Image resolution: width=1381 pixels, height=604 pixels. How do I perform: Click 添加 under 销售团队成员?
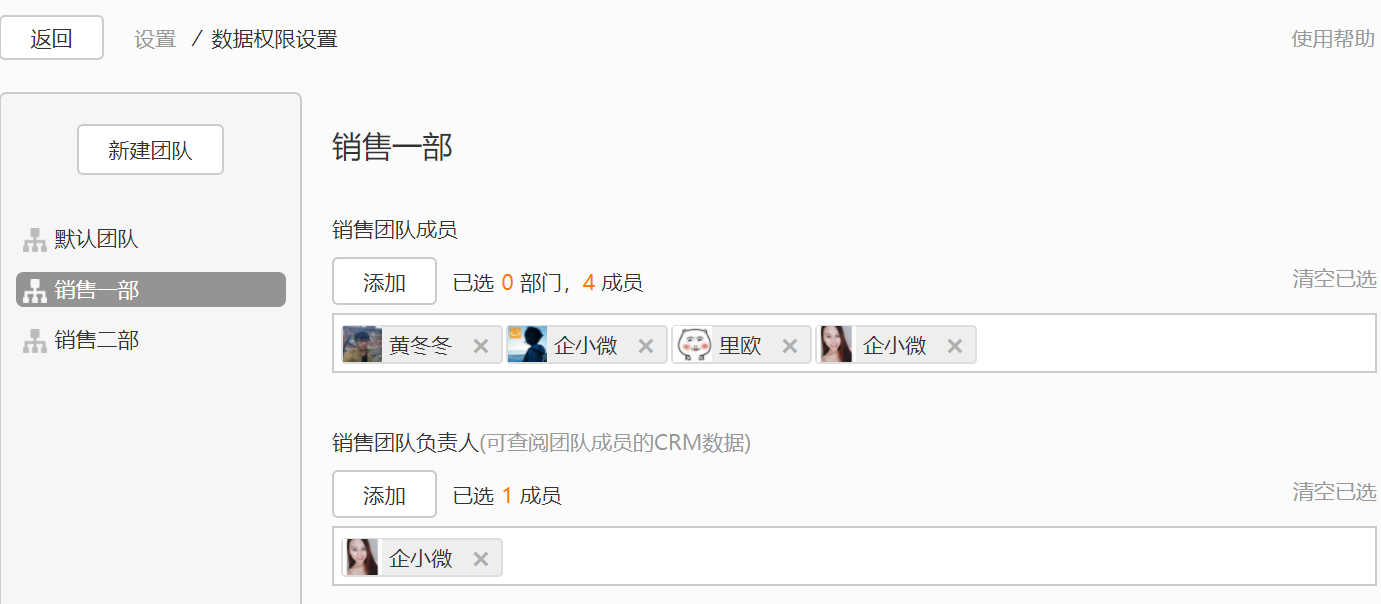(385, 282)
